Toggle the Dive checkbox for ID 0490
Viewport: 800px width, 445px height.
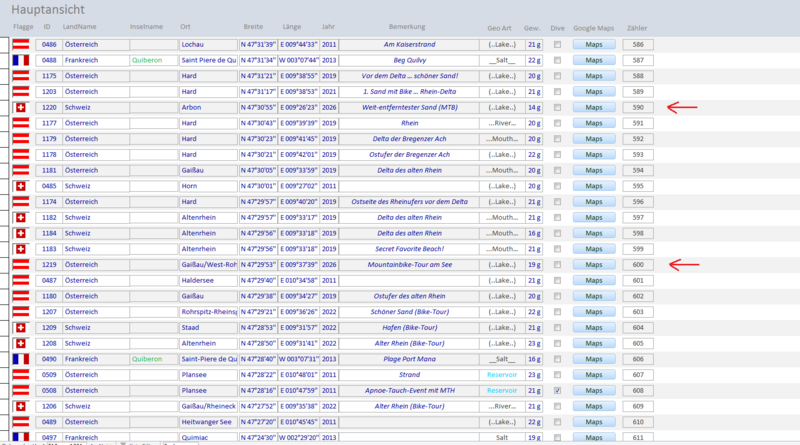(x=558, y=359)
